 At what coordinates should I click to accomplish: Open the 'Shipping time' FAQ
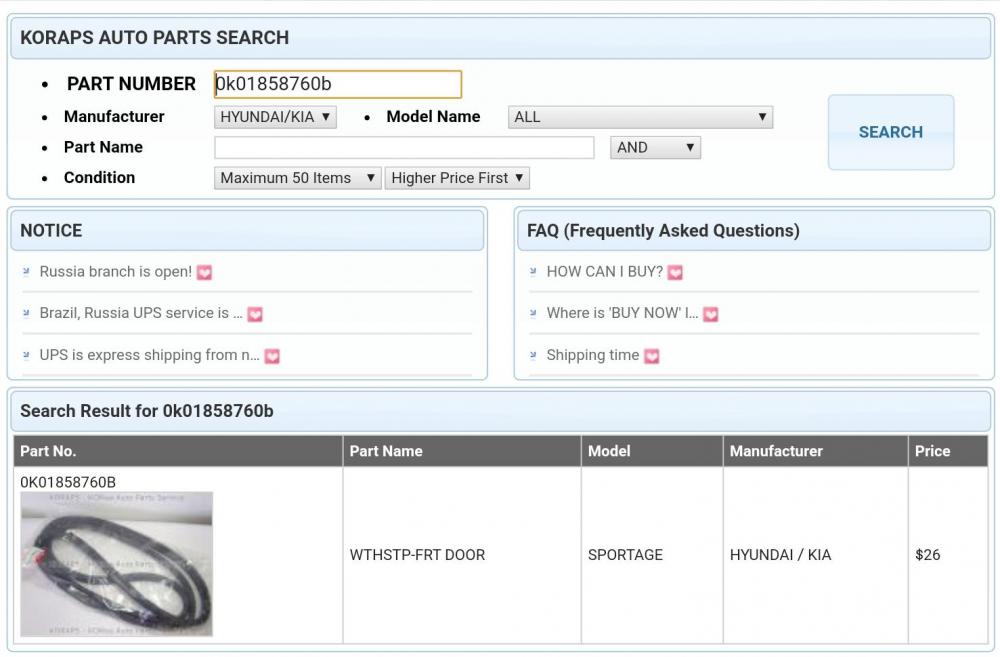point(592,355)
